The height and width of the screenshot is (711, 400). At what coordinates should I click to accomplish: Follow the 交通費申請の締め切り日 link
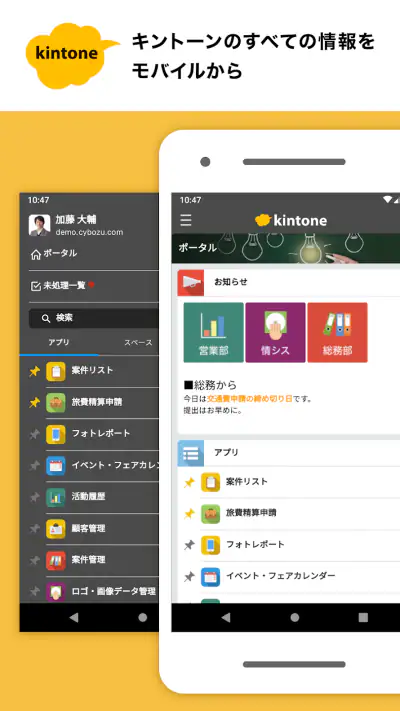coord(250,399)
